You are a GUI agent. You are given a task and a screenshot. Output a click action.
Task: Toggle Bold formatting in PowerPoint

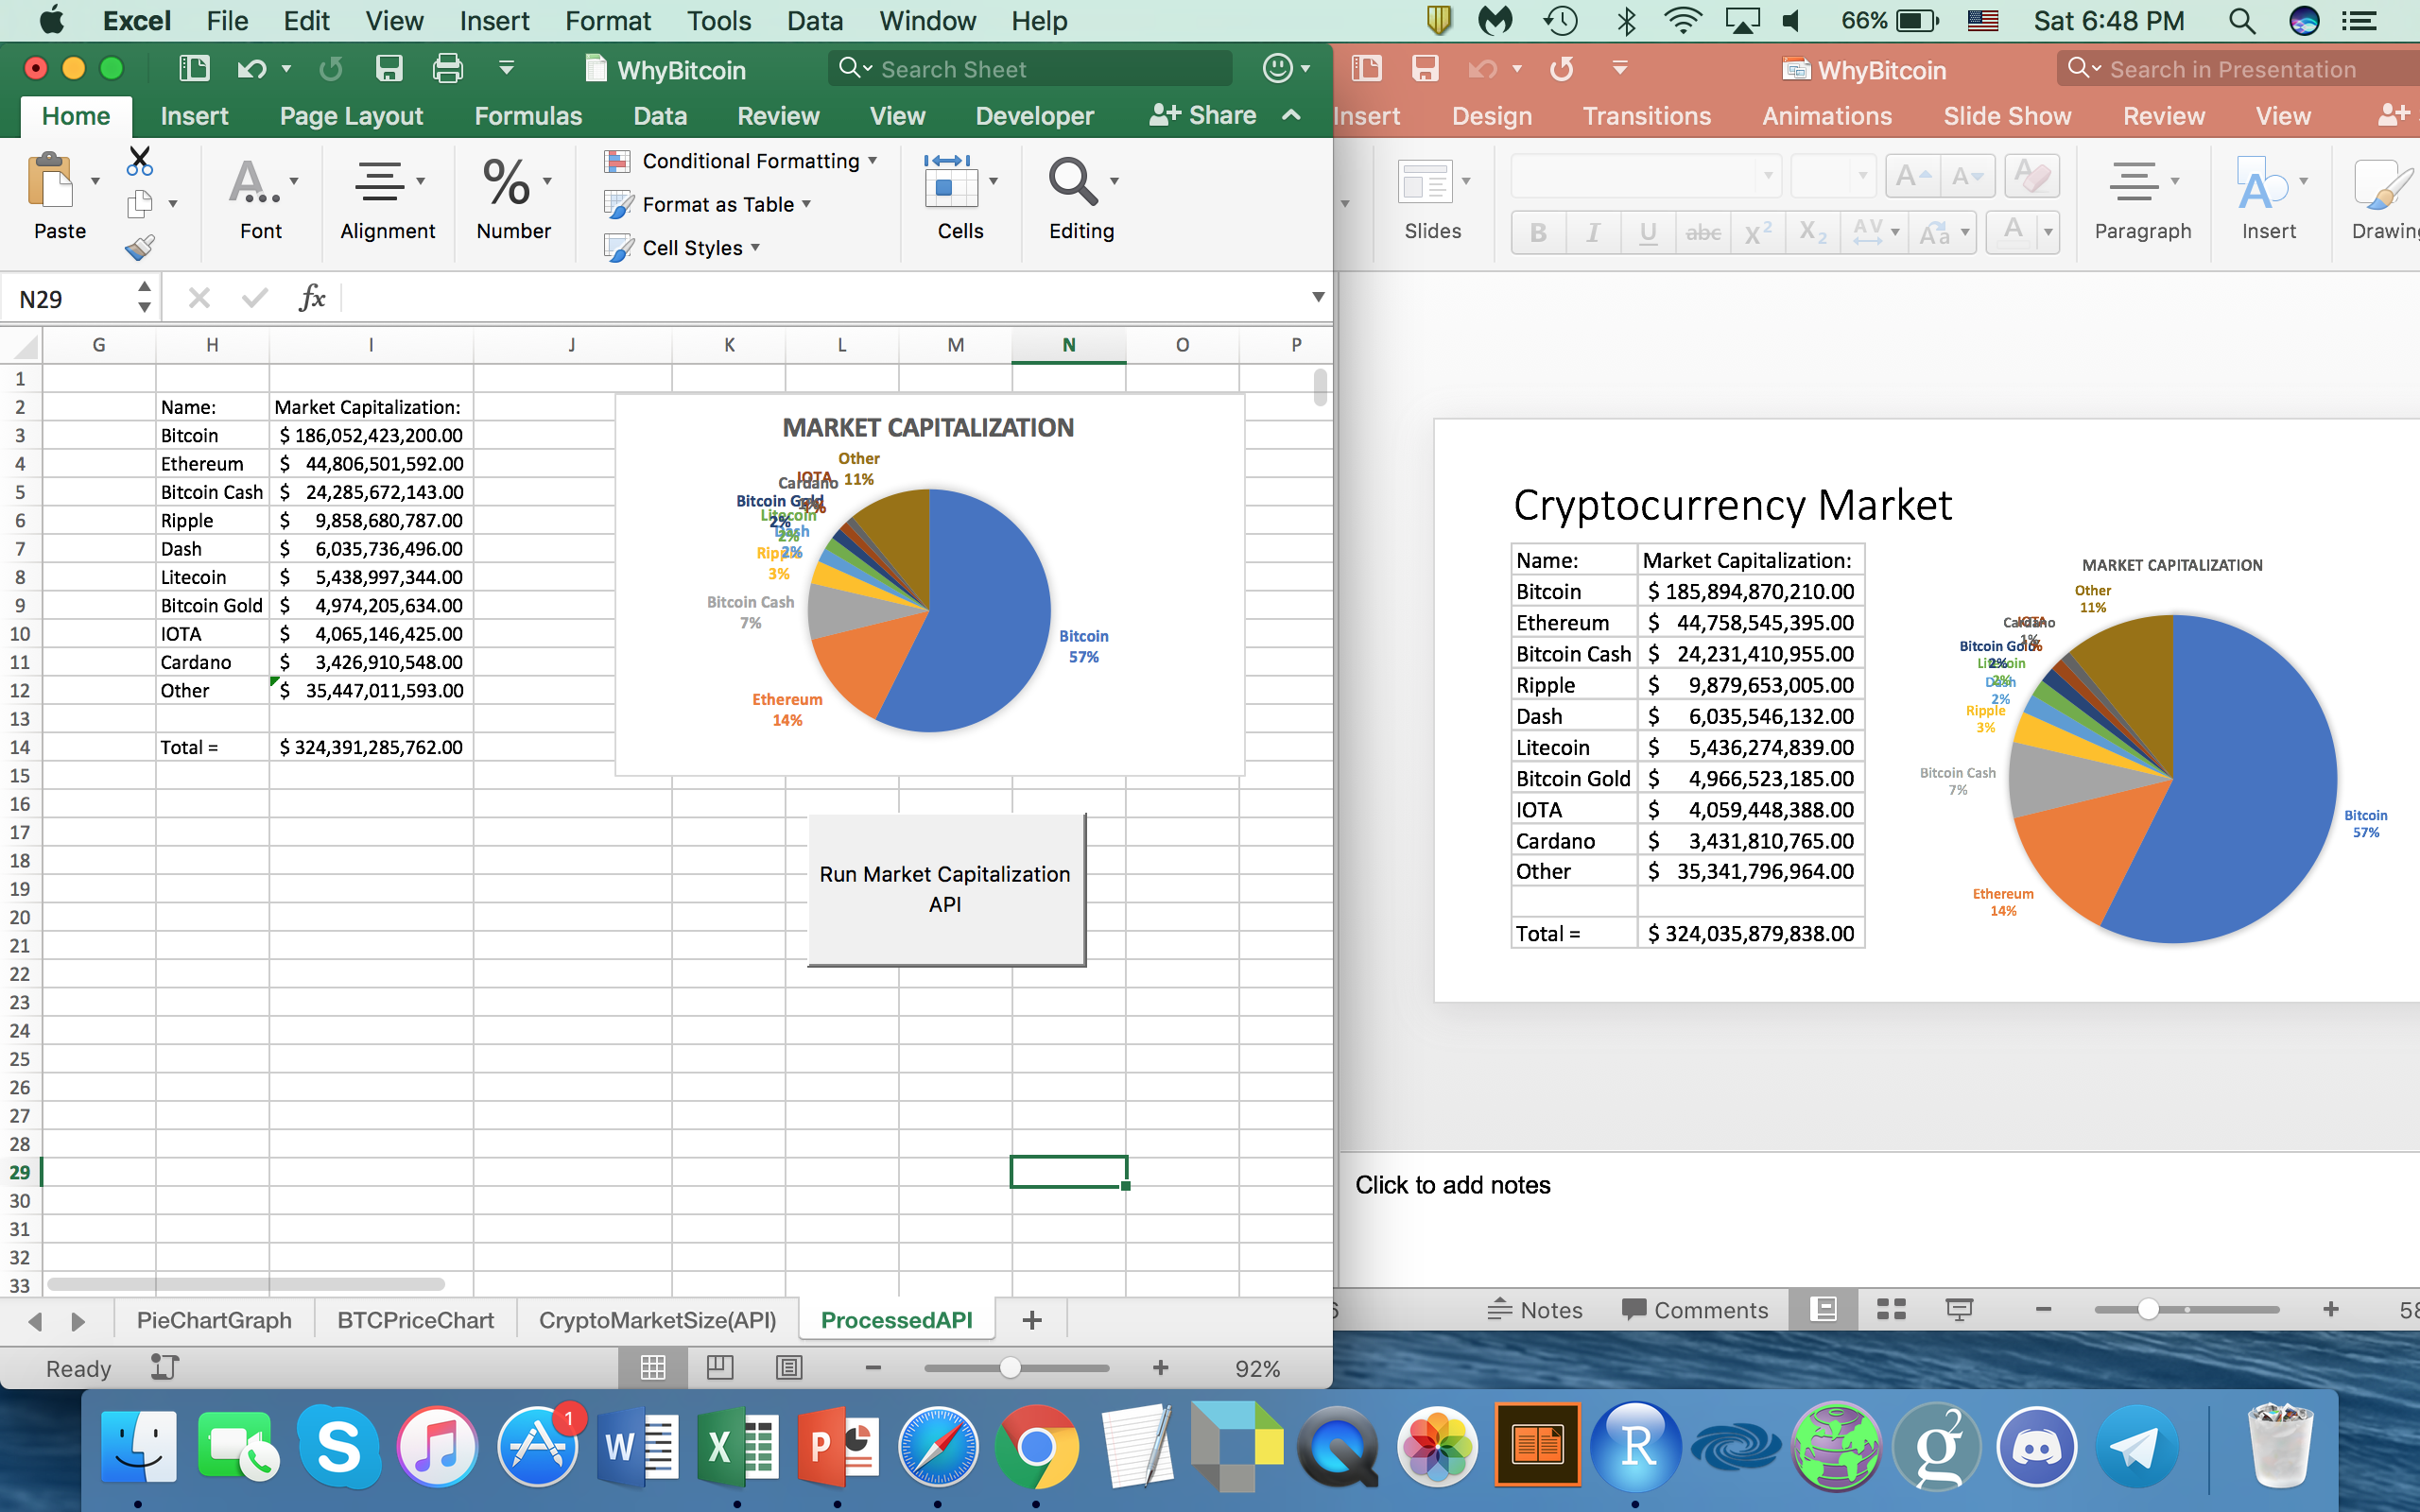pyautogui.click(x=1538, y=233)
